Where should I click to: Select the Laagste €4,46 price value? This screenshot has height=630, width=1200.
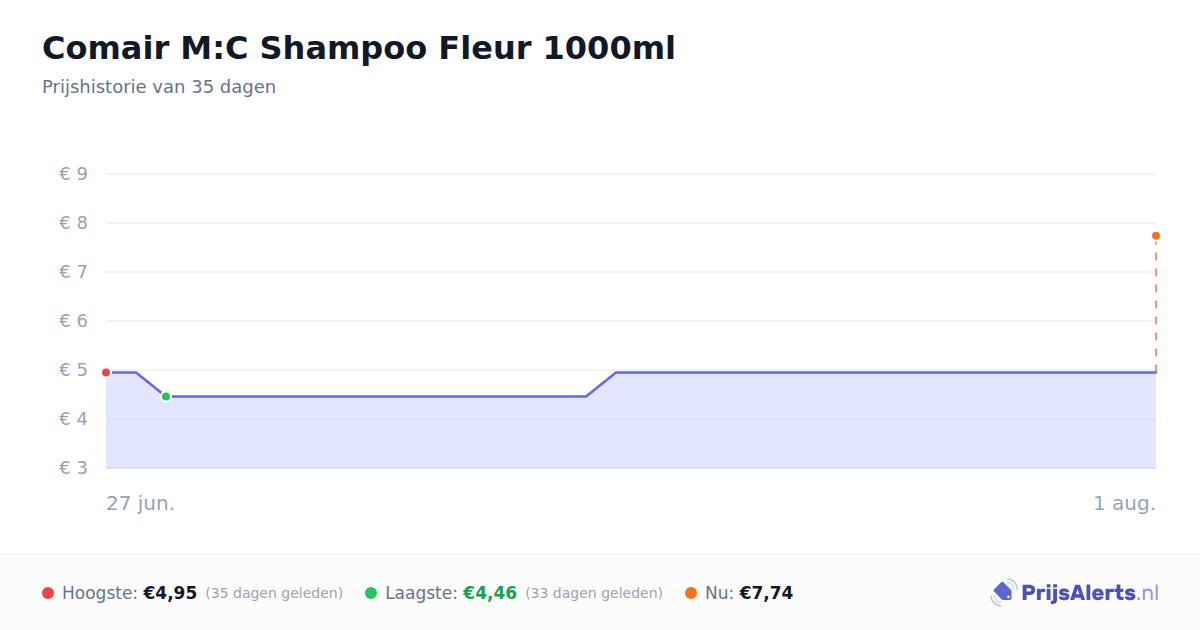(490, 593)
